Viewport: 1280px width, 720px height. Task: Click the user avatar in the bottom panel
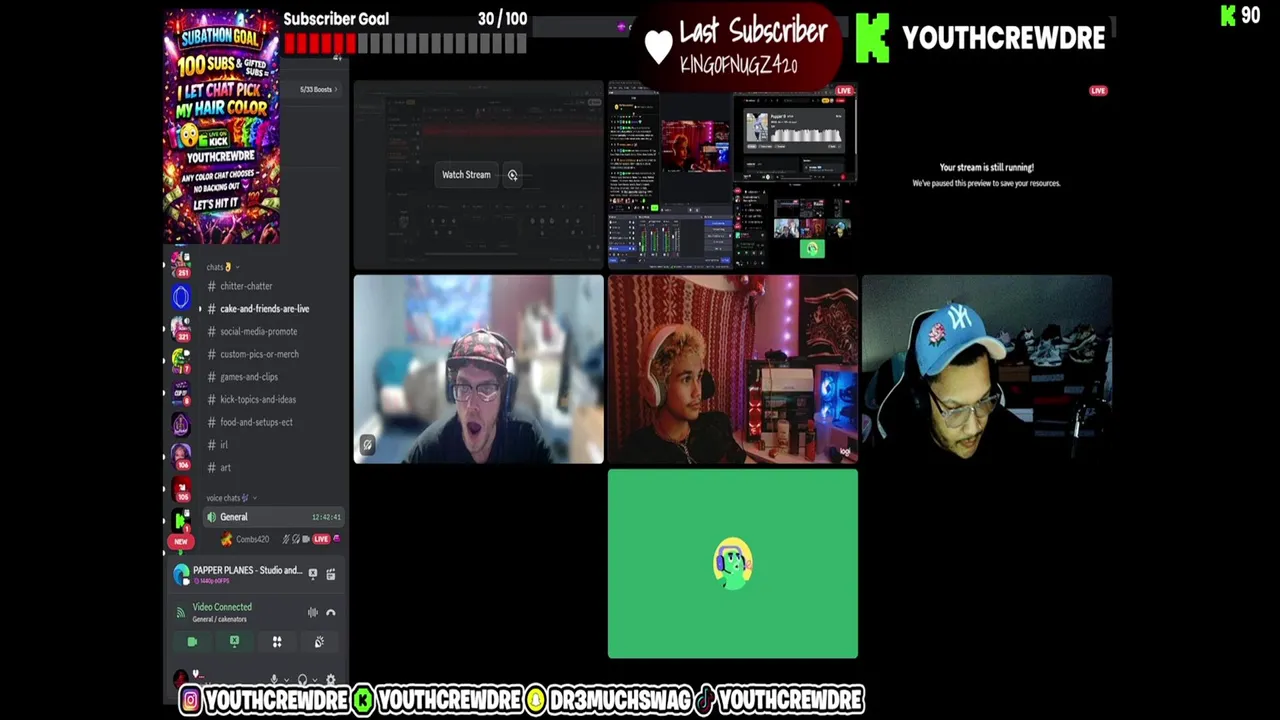pyautogui.click(x=180, y=680)
